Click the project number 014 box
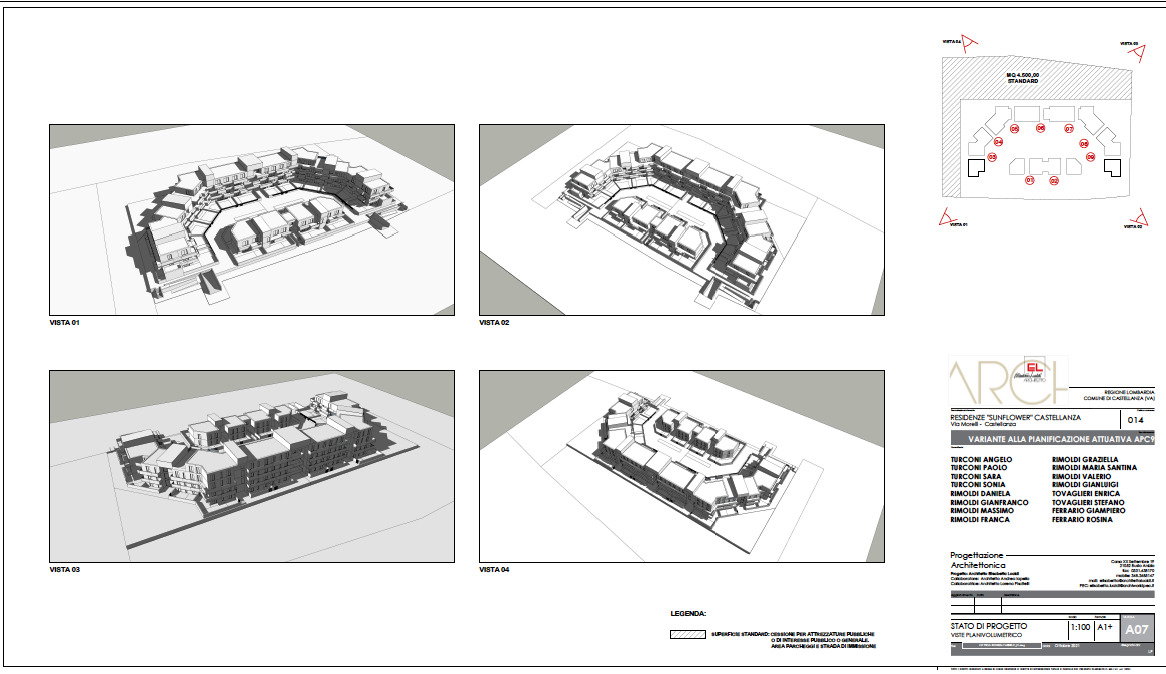 coord(1133,420)
